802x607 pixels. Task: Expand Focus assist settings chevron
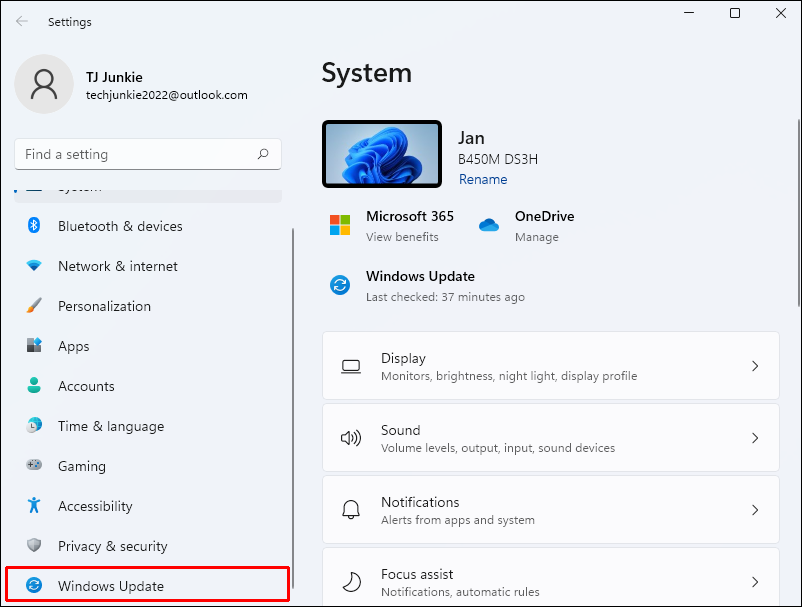coord(755,581)
